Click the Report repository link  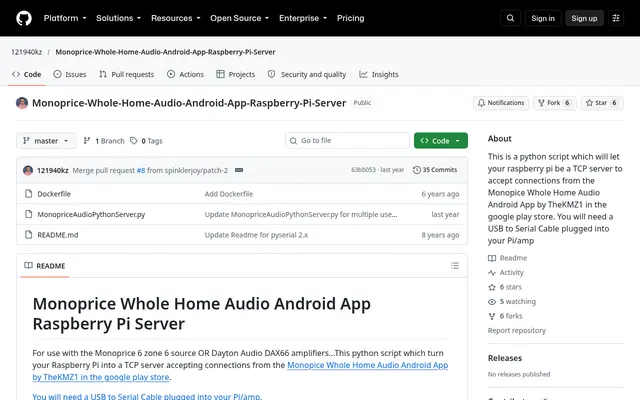tap(516, 331)
